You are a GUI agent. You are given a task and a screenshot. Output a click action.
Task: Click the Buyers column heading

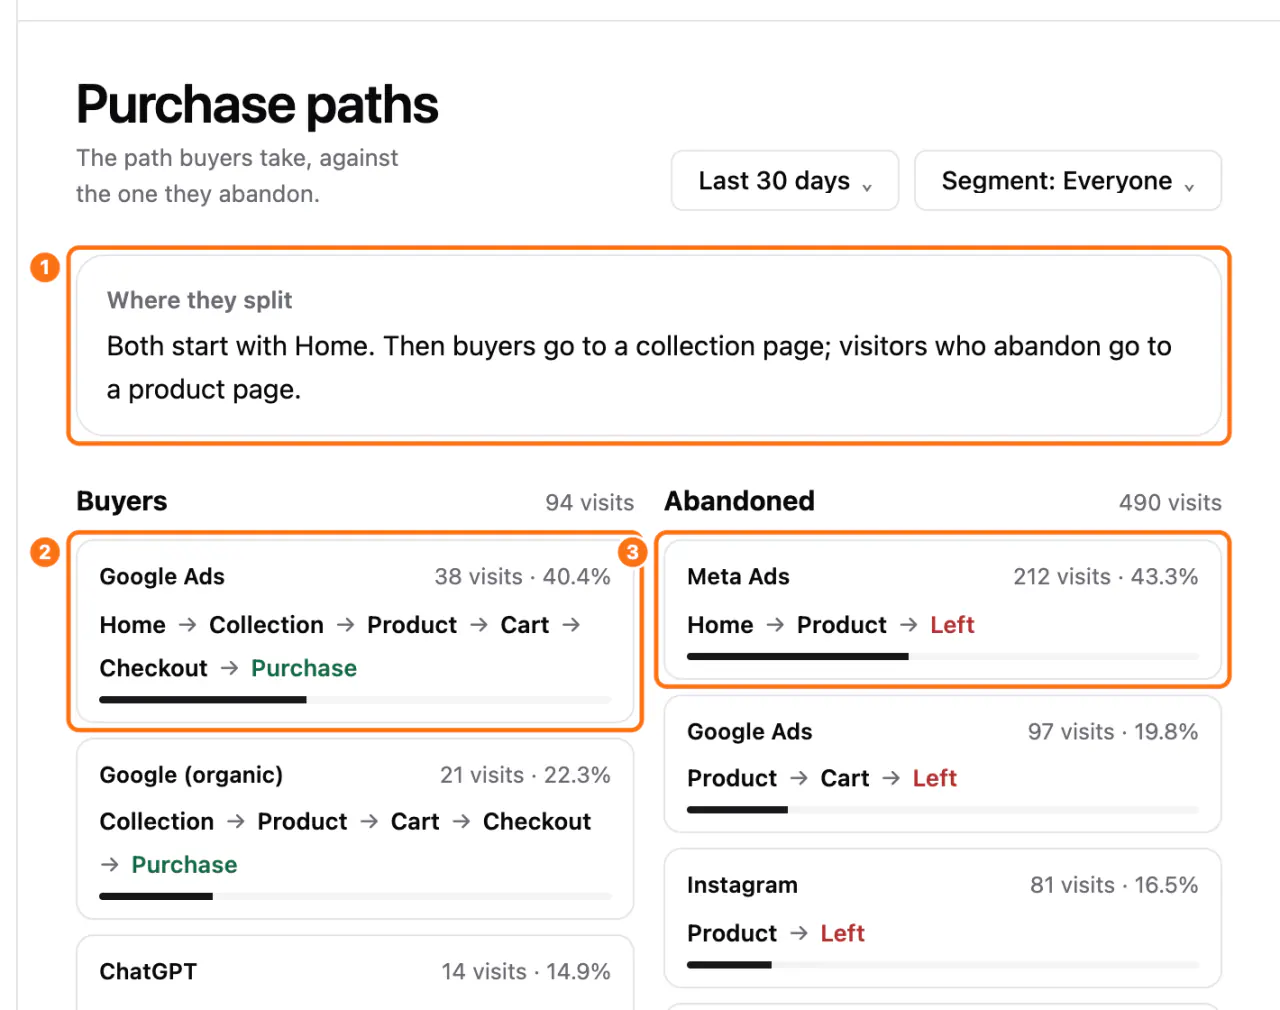pos(122,501)
